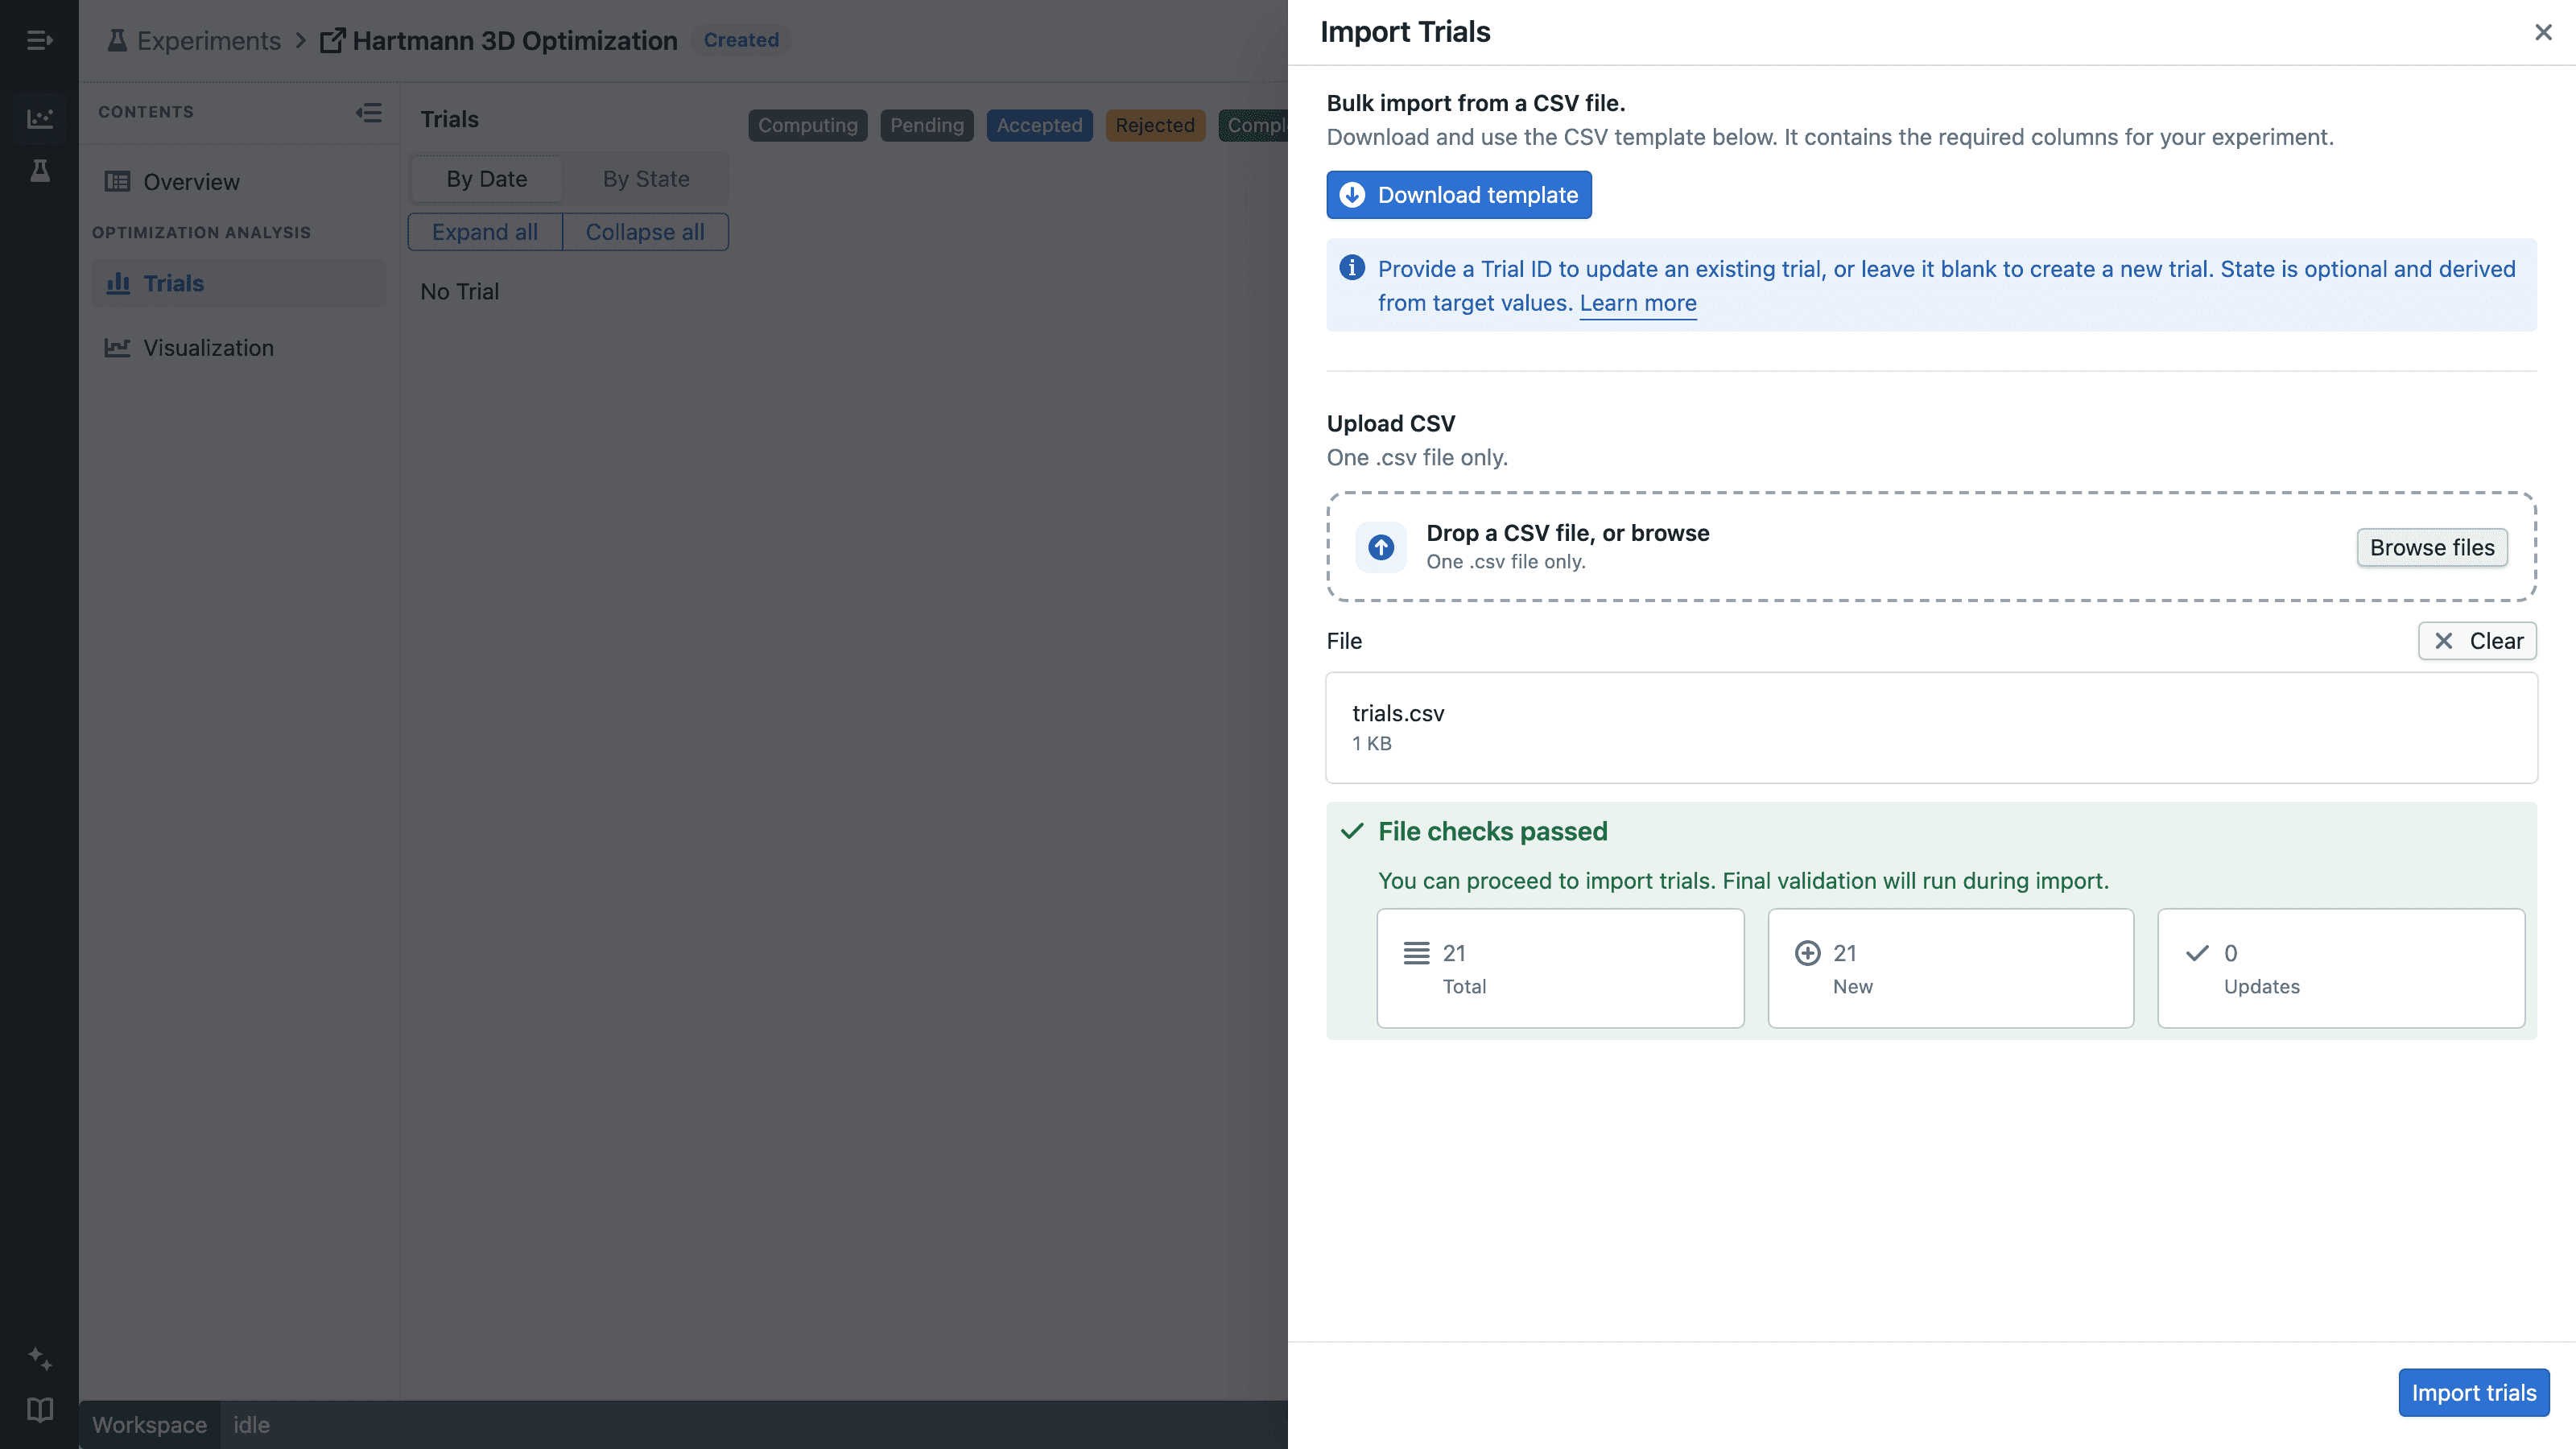This screenshot has width=2576, height=1449.
Task: Toggle the Computing state filter
Action: 807,125
